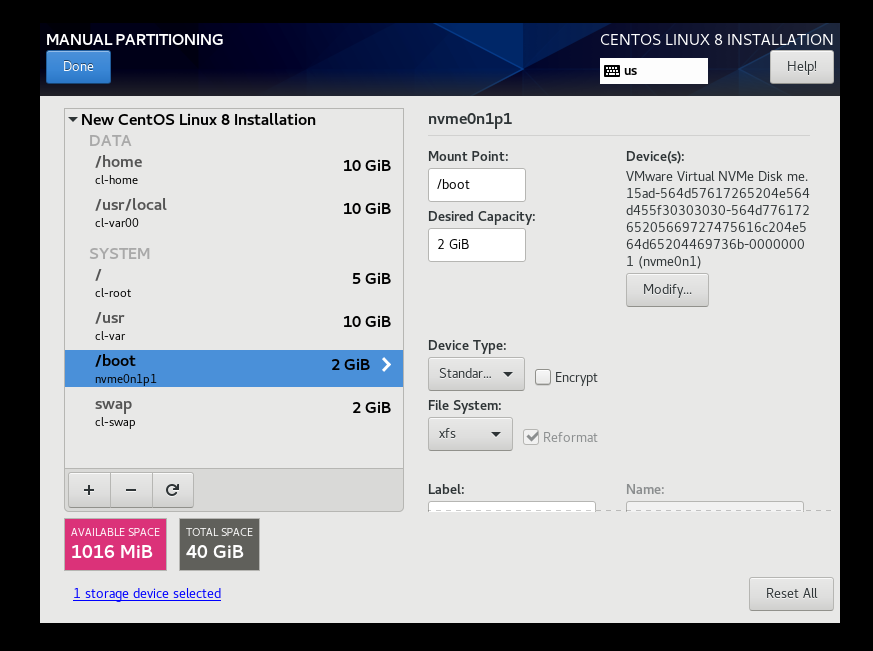The height and width of the screenshot is (651, 873).
Task: Click the remove mount point minus icon
Action: coord(131,490)
